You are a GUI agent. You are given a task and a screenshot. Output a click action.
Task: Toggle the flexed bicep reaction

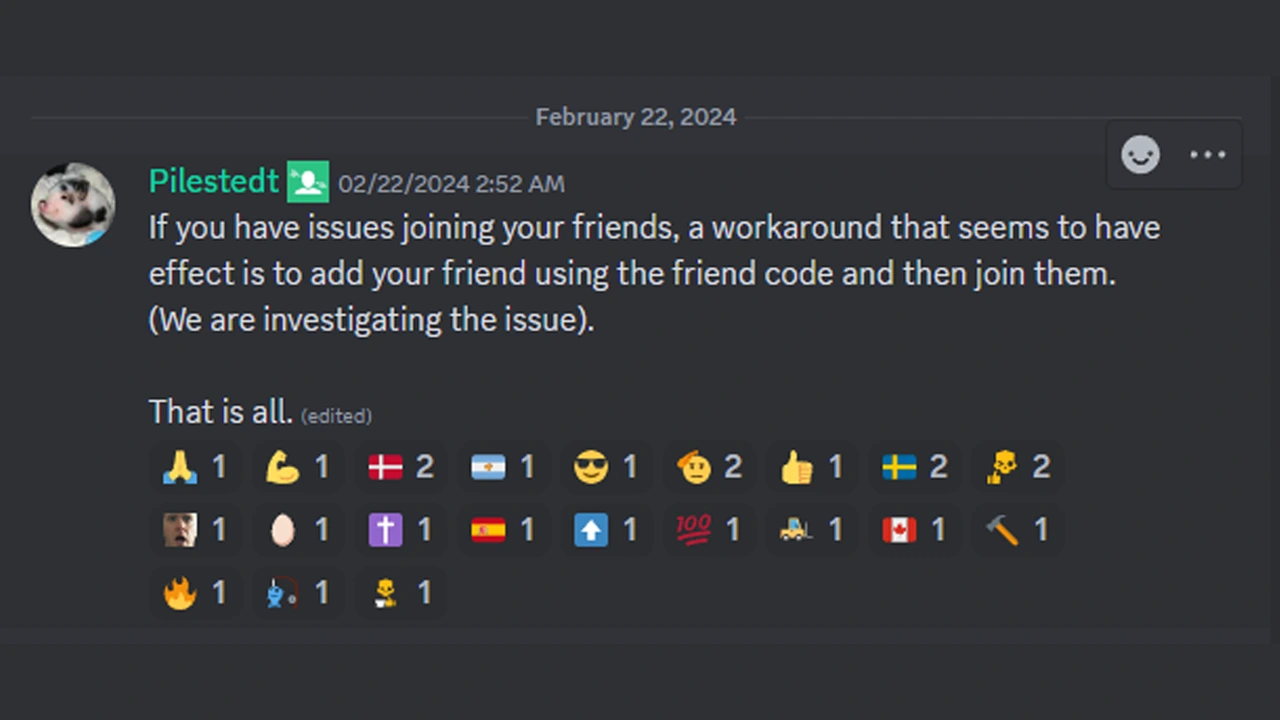(x=298, y=467)
